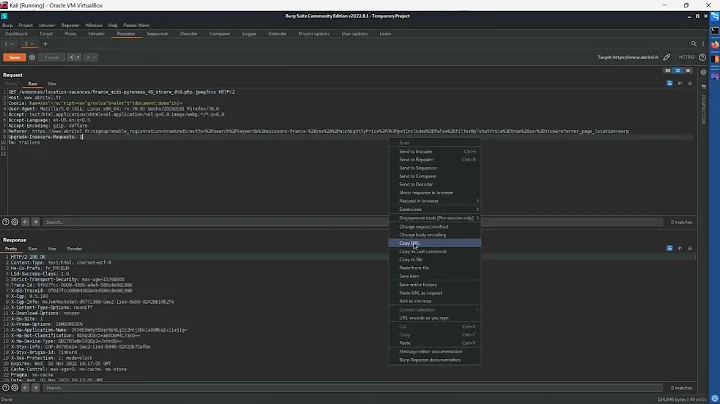Choose Copy URL in context menu
720x404 pixels.
click(x=435, y=243)
